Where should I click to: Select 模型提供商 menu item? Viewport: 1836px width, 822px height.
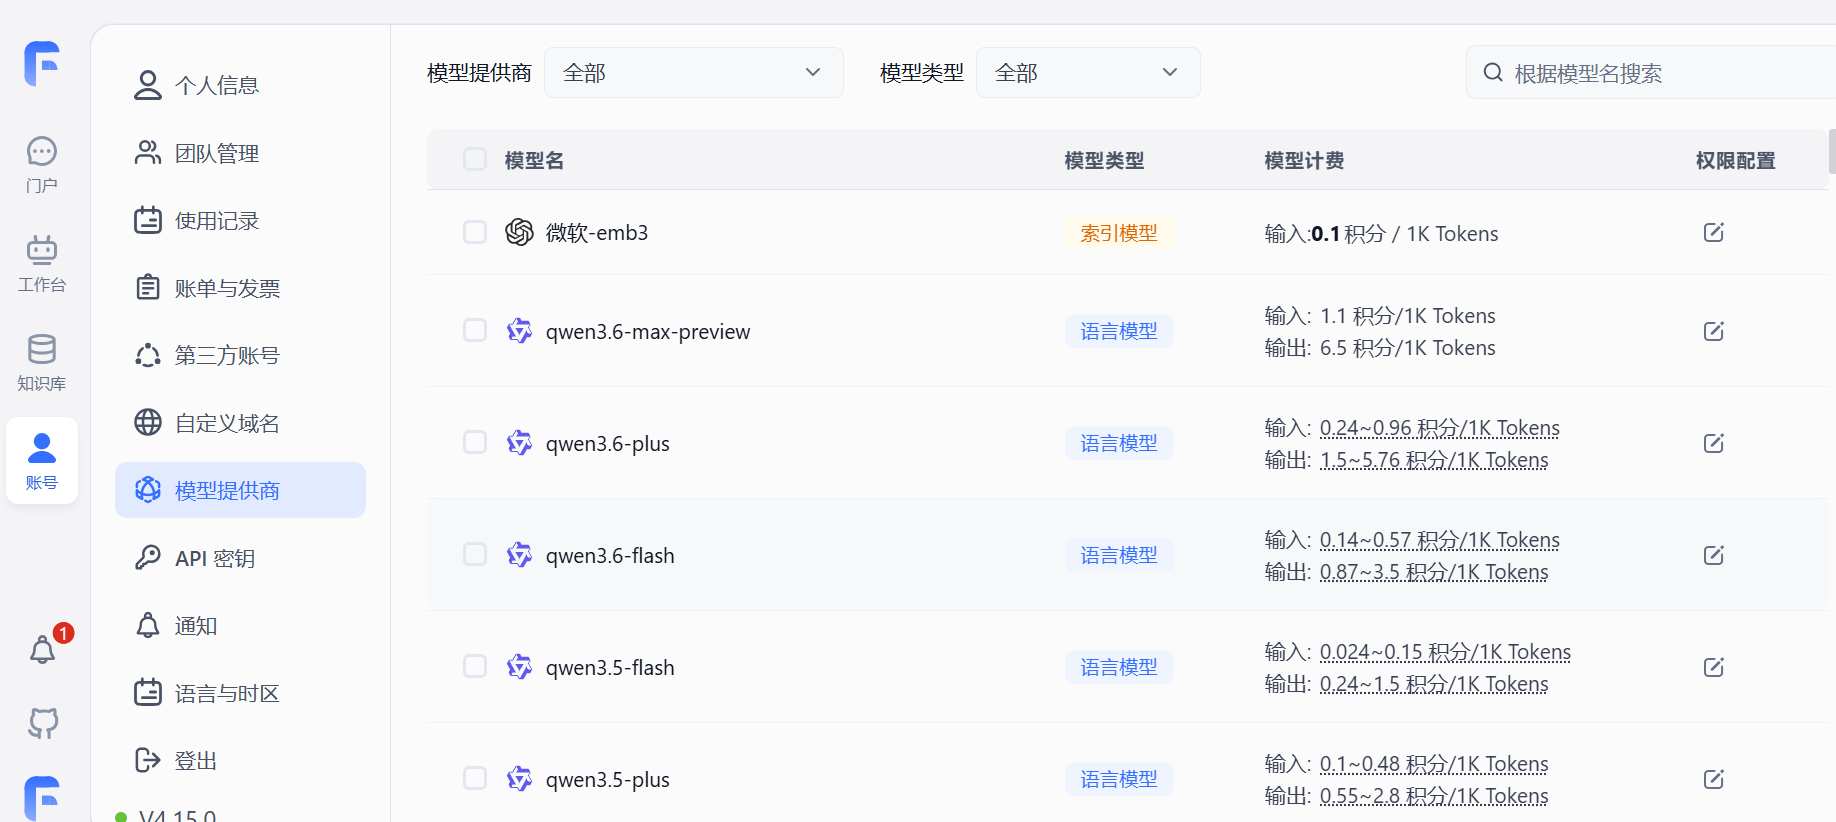pyautogui.click(x=240, y=490)
